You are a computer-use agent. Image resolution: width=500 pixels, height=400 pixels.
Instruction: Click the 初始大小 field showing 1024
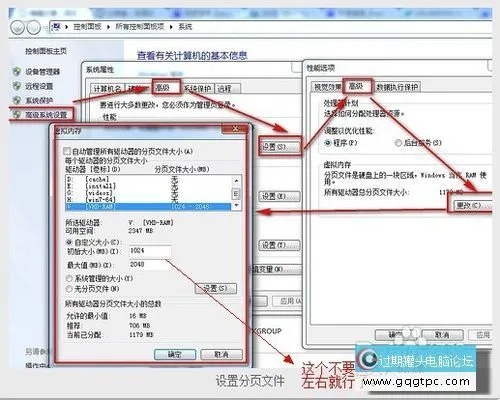point(150,250)
